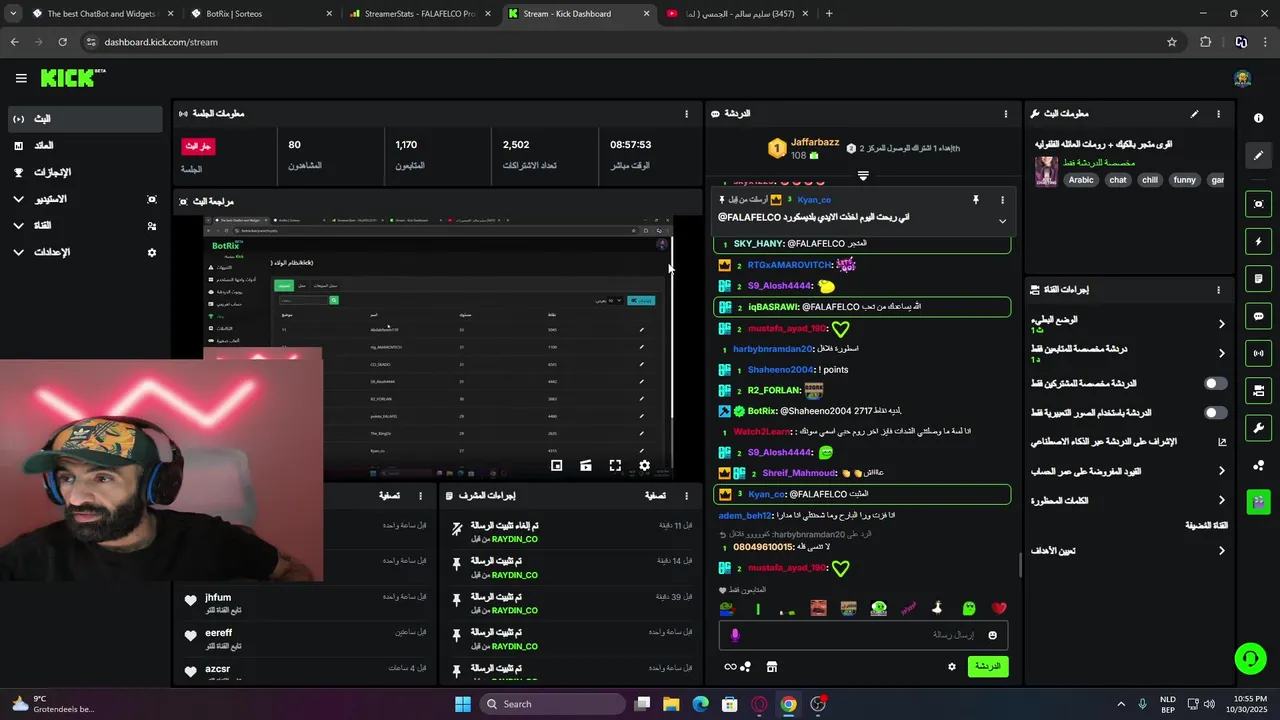Expand the account age restrictions chevron
This screenshot has width=1280, height=720.
pyautogui.click(x=1221, y=471)
